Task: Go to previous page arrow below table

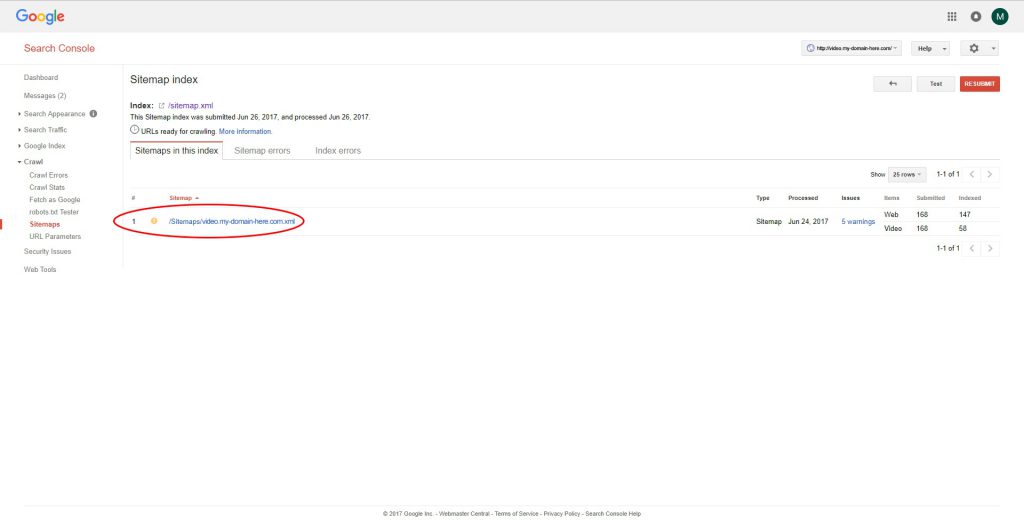Action: [x=972, y=248]
